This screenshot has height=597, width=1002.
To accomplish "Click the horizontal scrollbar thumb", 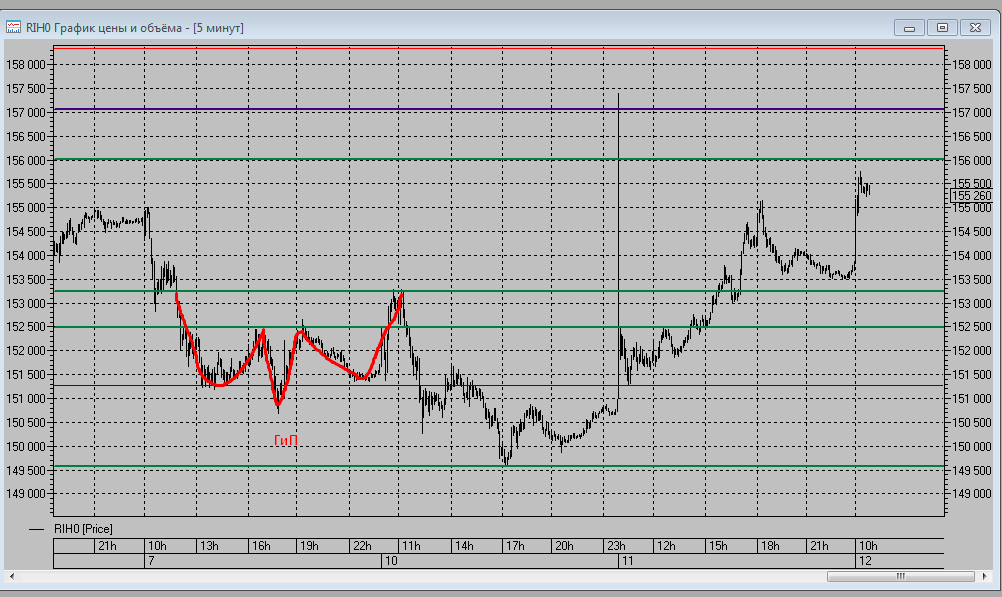I will pyautogui.click(x=899, y=577).
